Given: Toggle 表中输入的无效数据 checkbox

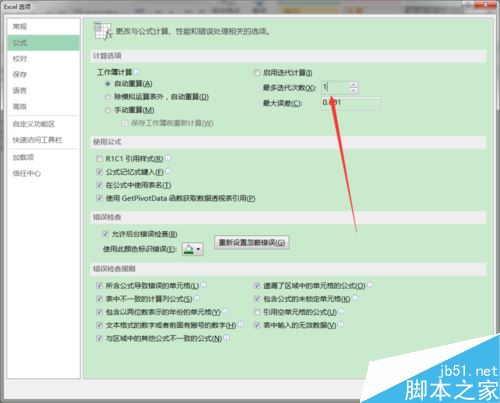Looking at the screenshot, I should pos(257,325).
